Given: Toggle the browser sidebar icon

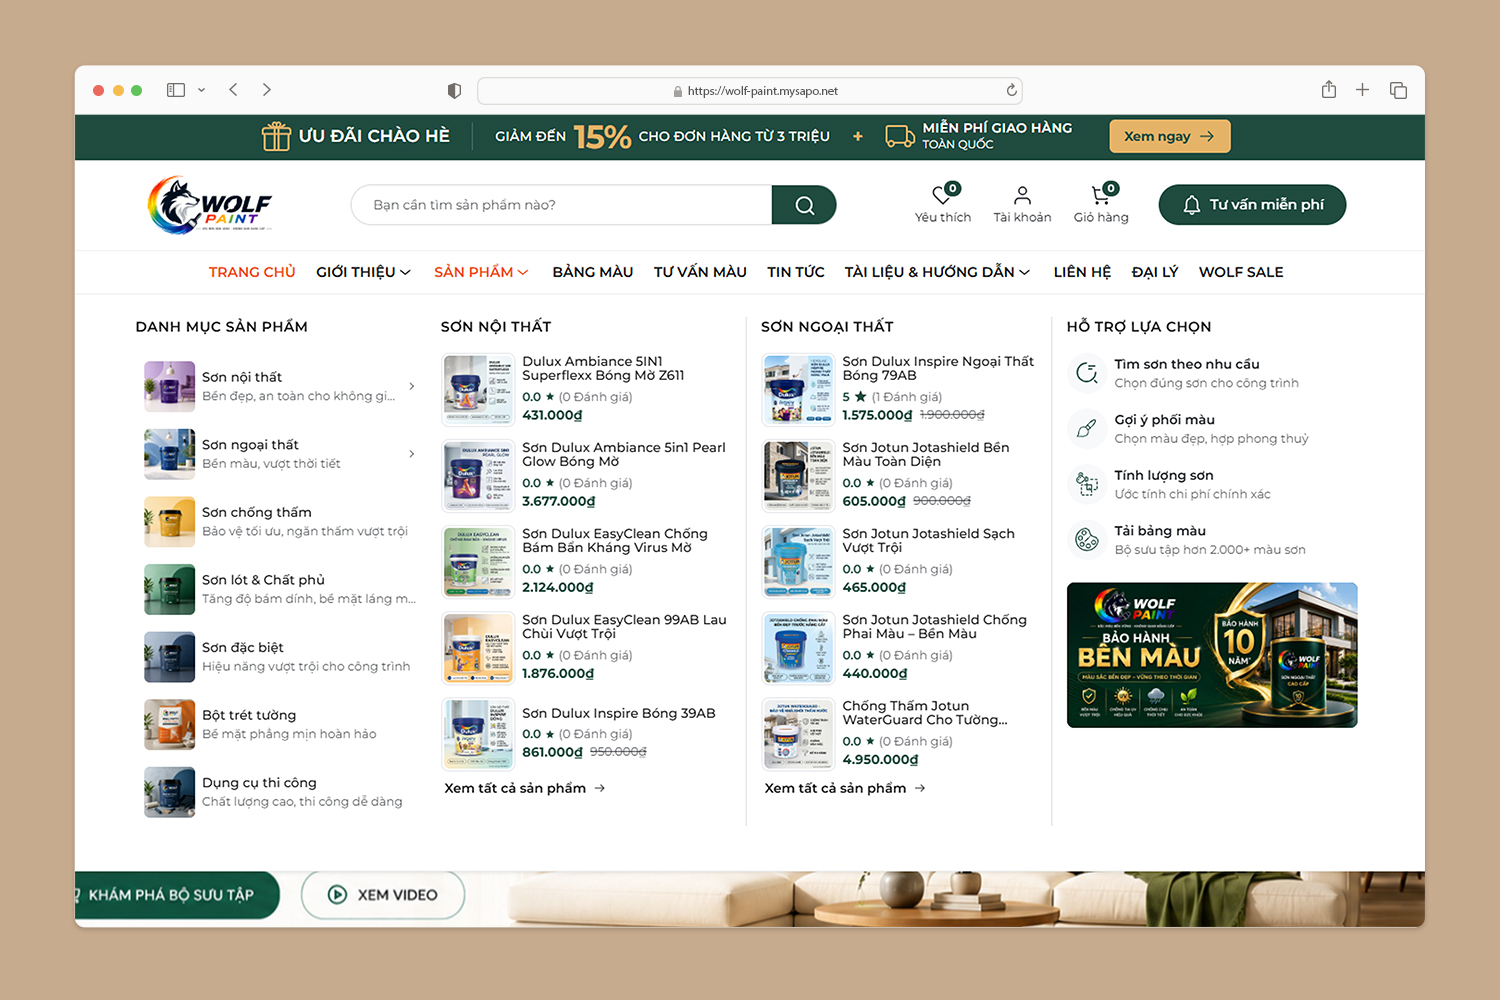Looking at the screenshot, I should [176, 90].
